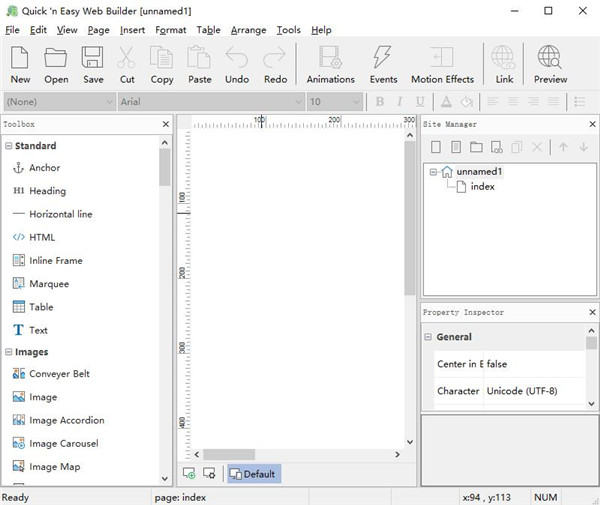600x505 pixels.
Task: Toggle underline text formatting
Action: pyautogui.click(x=418, y=102)
